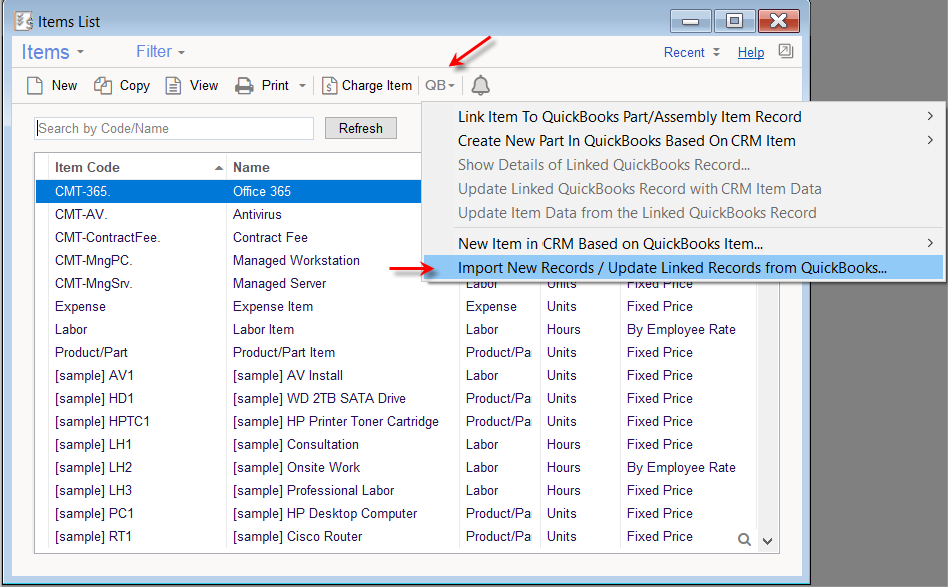Open the Filter dropdown
This screenshot has width=948, height=587.
point(158,51)
